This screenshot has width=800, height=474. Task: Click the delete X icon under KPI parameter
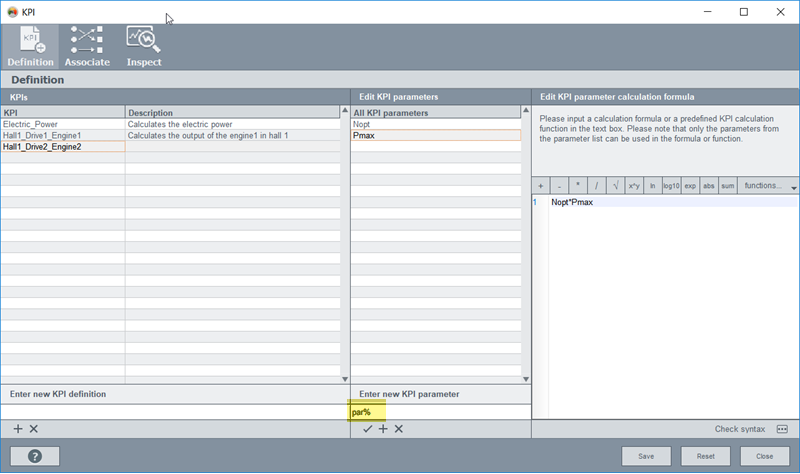click(x=398, y=429)
